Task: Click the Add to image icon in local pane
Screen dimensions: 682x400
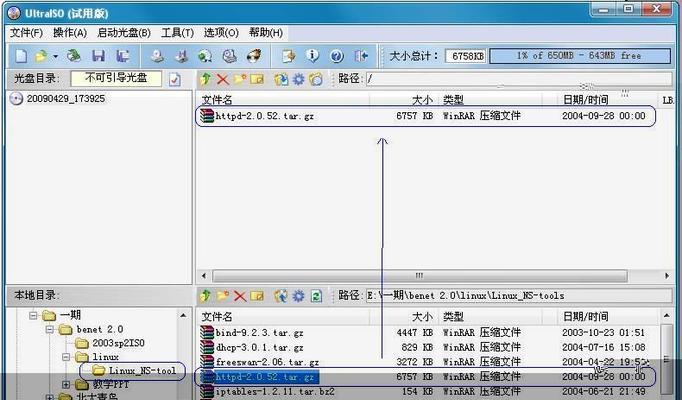Action: tap(281, 296)
